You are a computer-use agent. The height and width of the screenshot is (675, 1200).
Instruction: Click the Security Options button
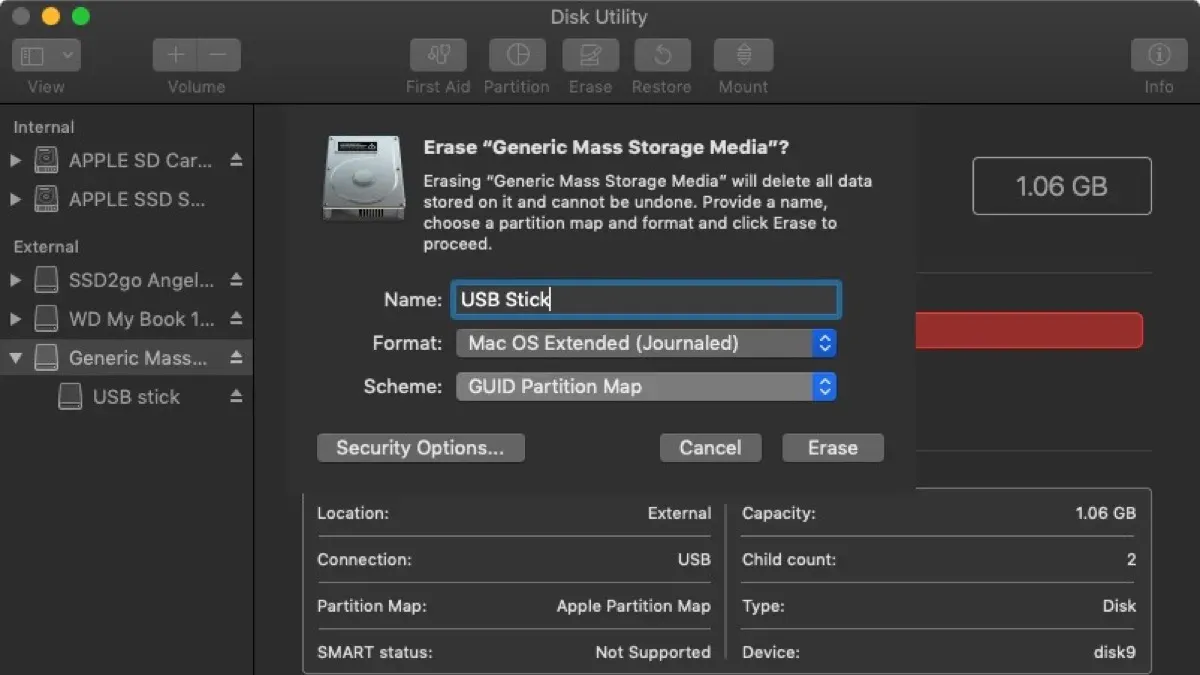(x=420, y=448)
